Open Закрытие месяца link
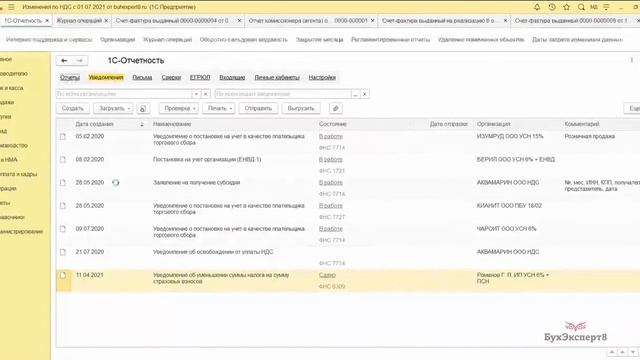This screenshot has width=640, height=360. pyautogui.click(x=319, y=40)
